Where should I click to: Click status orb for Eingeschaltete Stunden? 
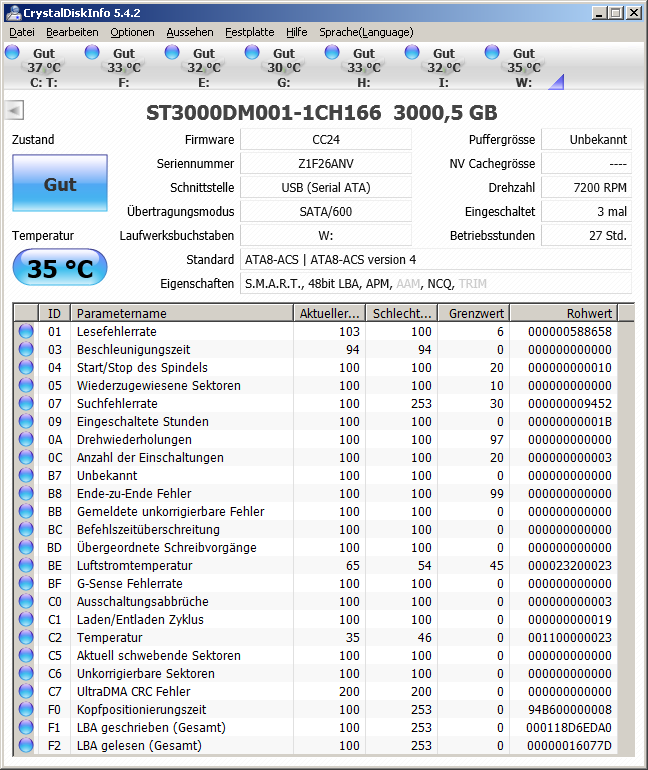(26, 421)
